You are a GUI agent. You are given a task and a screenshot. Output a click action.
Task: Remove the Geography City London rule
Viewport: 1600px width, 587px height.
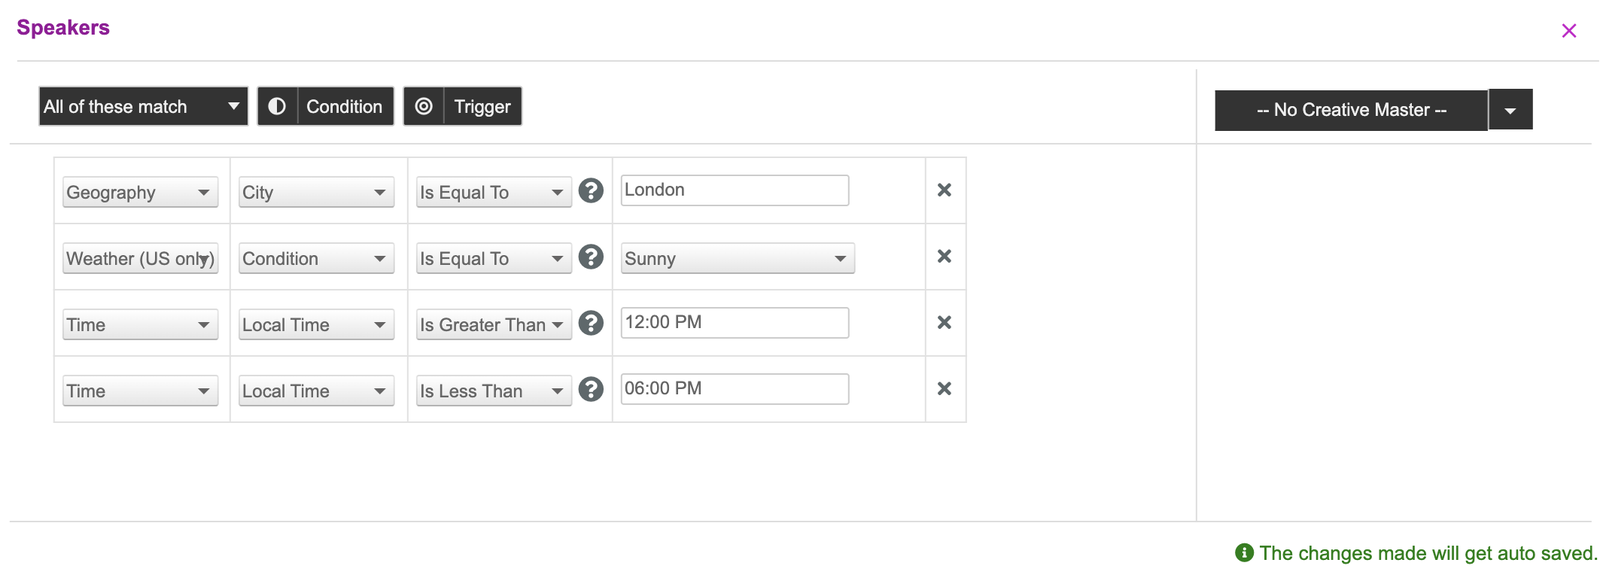coord(944,190)
